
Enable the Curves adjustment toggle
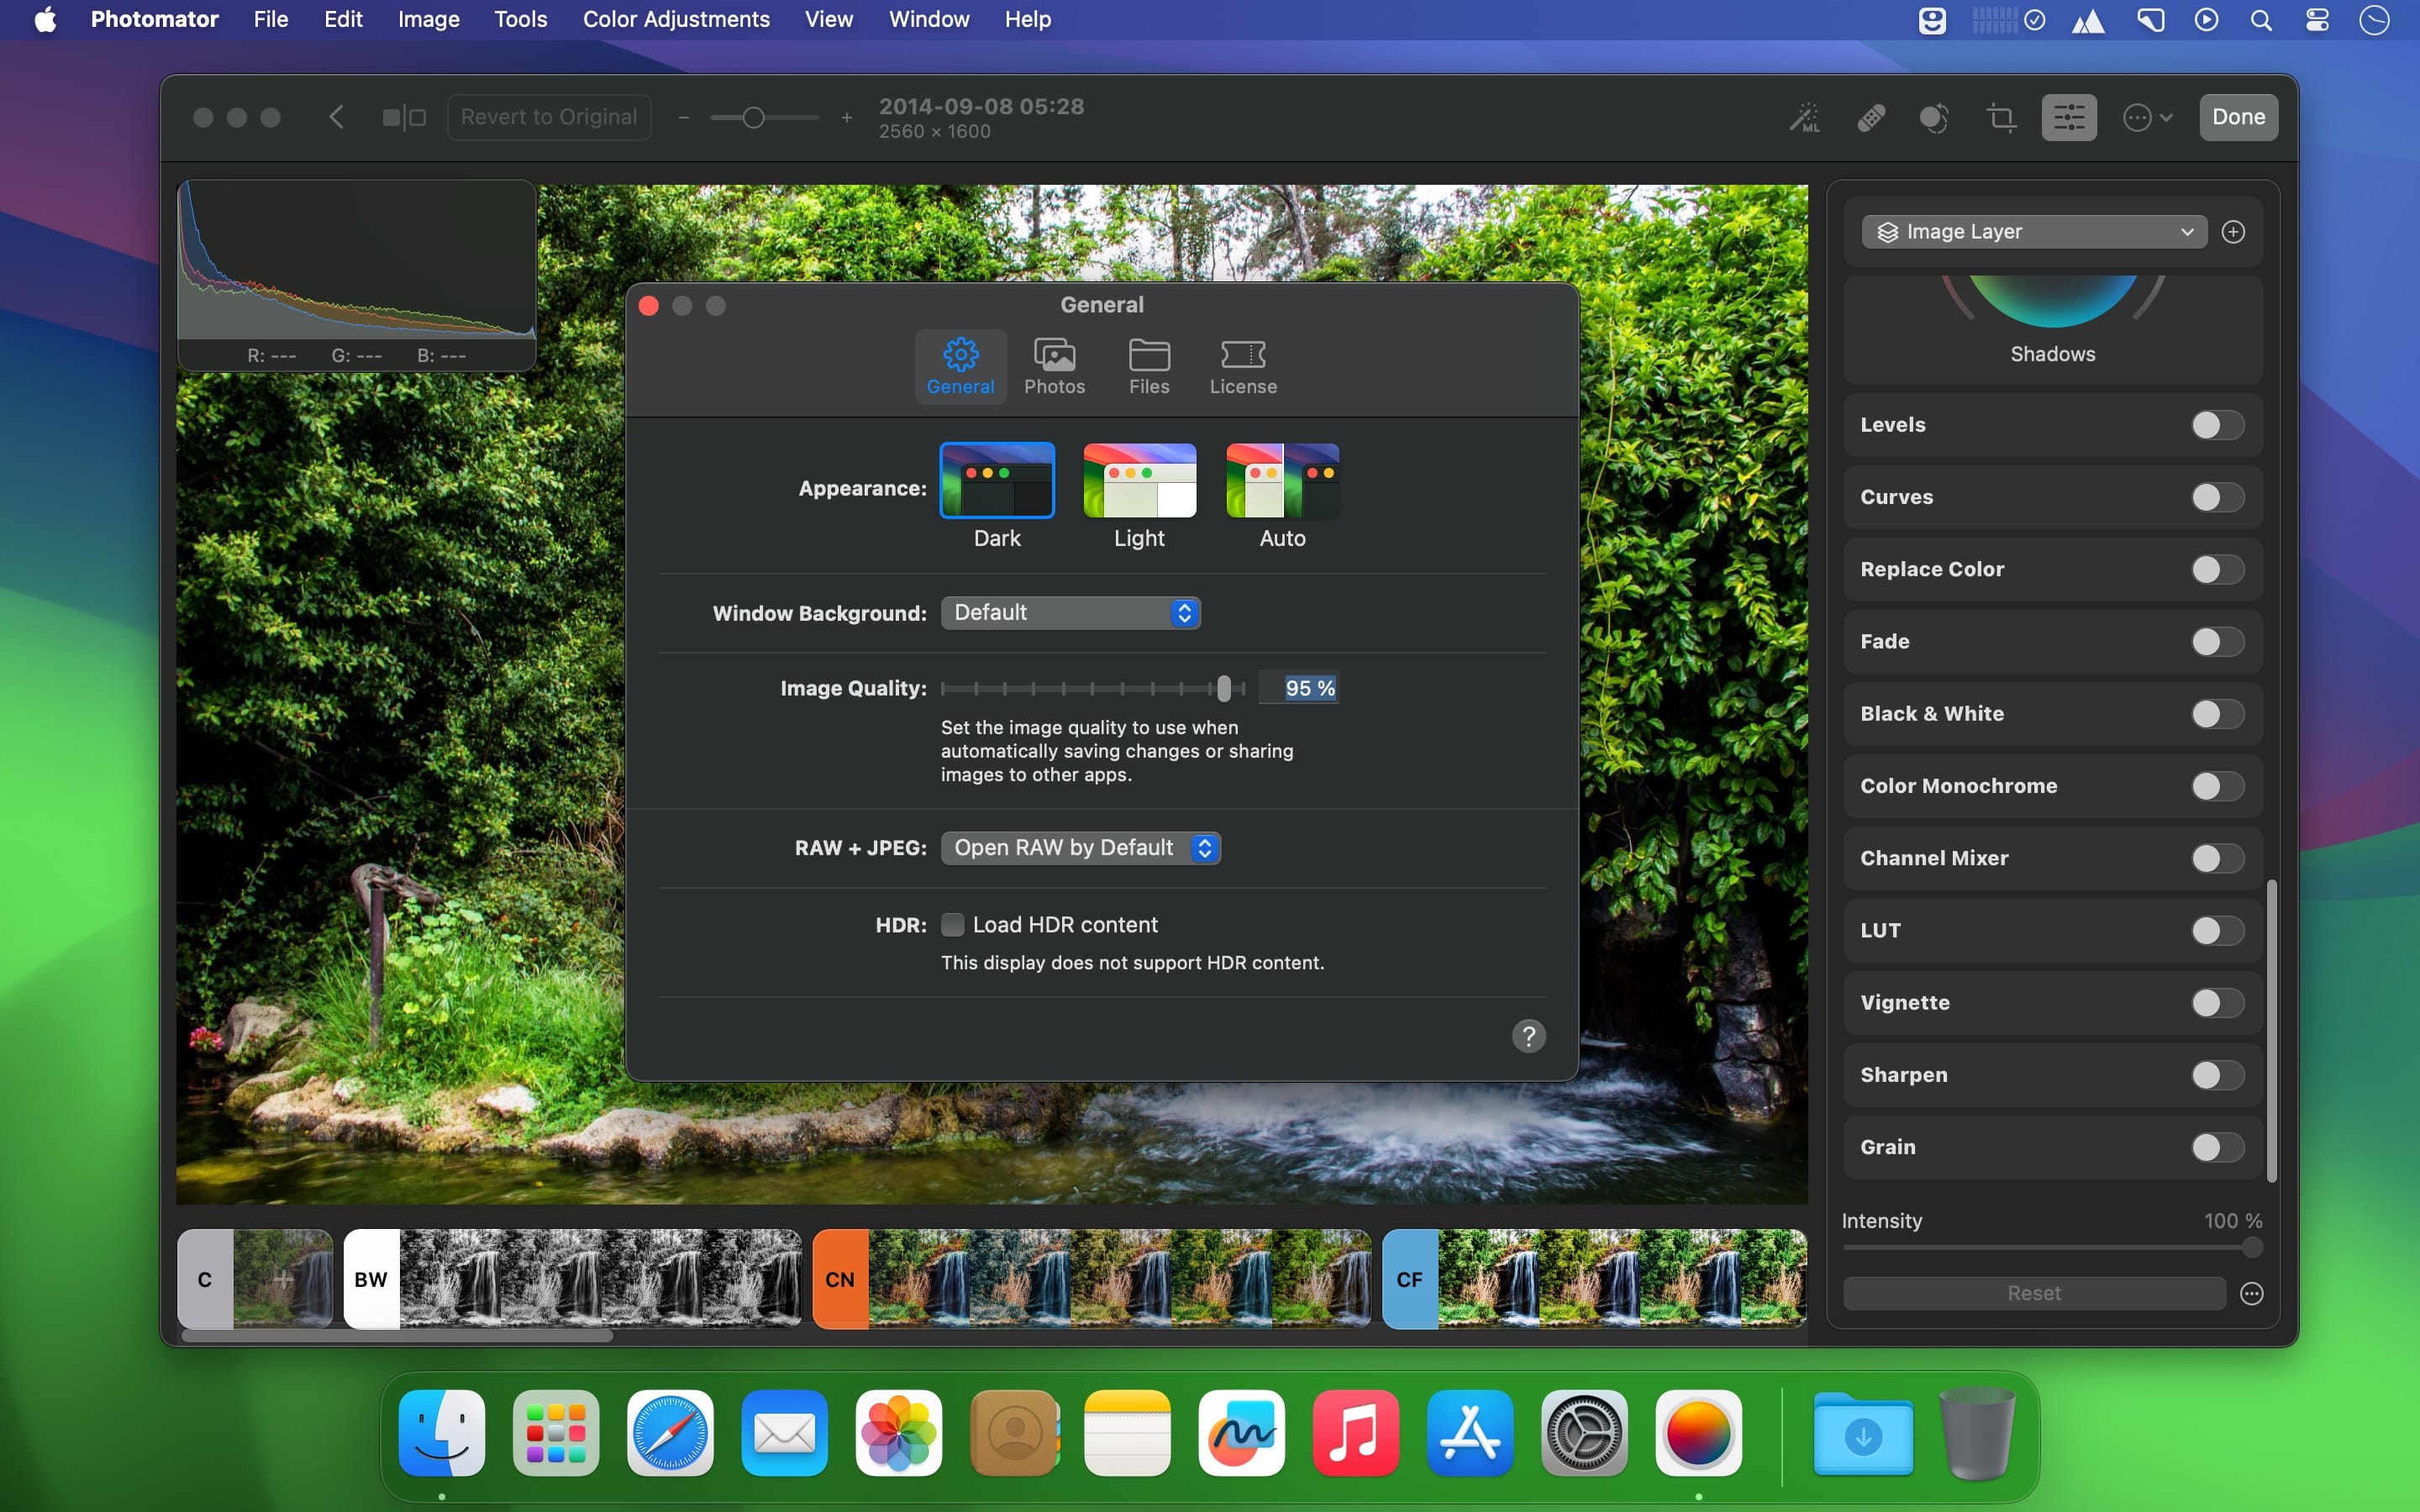tap(2217, 497)
